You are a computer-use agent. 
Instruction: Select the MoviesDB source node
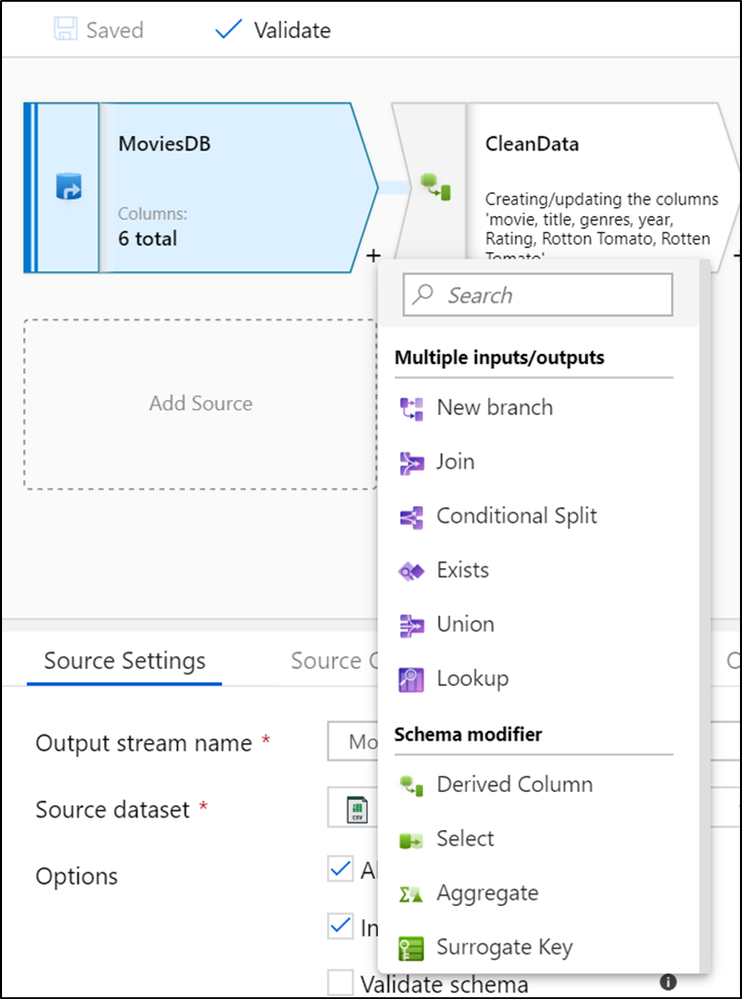point(200,187)
